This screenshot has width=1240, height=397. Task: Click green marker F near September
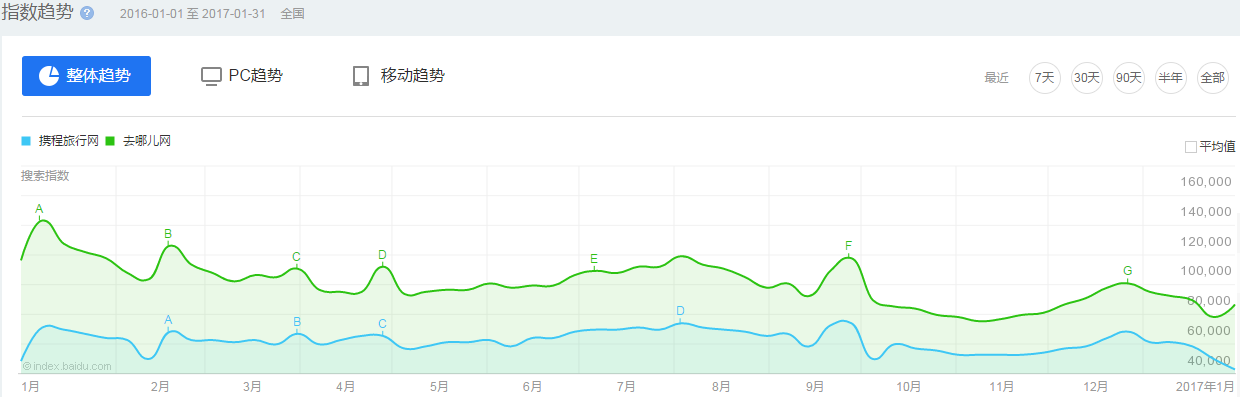click(x=848, y=246)
